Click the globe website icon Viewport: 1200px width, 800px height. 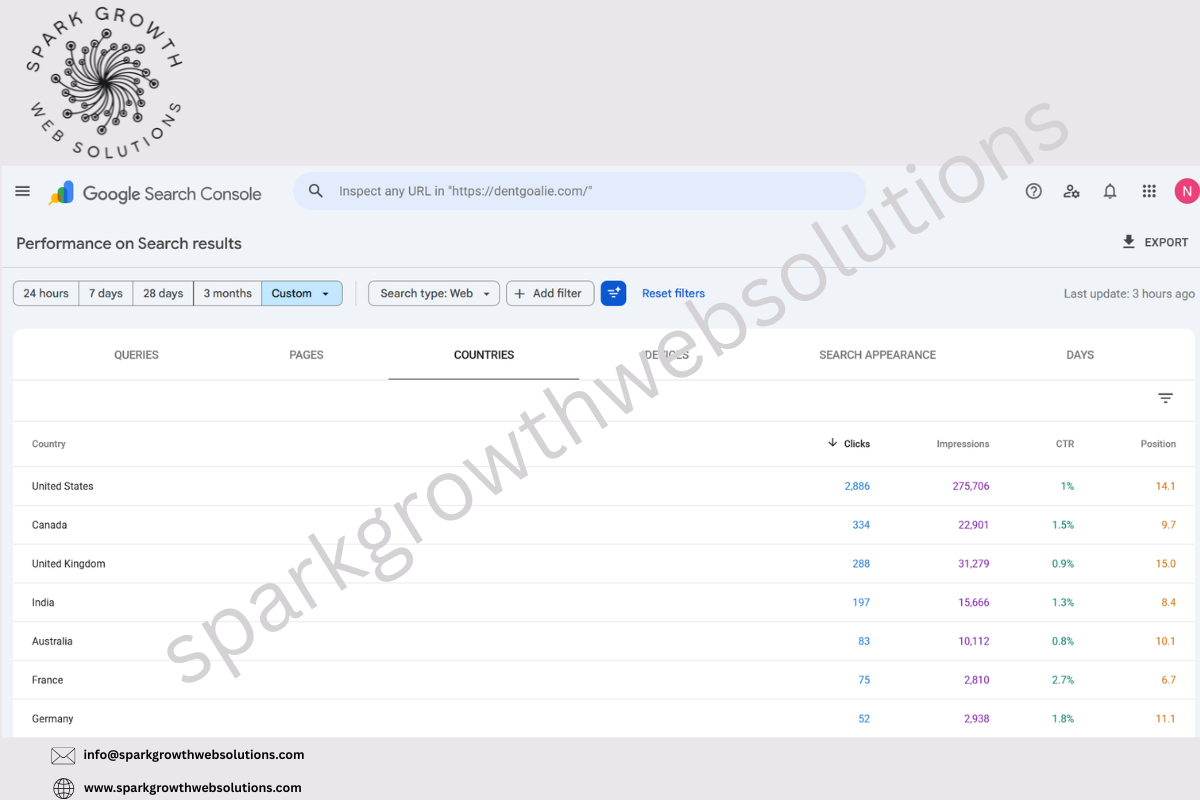point(63,788)
